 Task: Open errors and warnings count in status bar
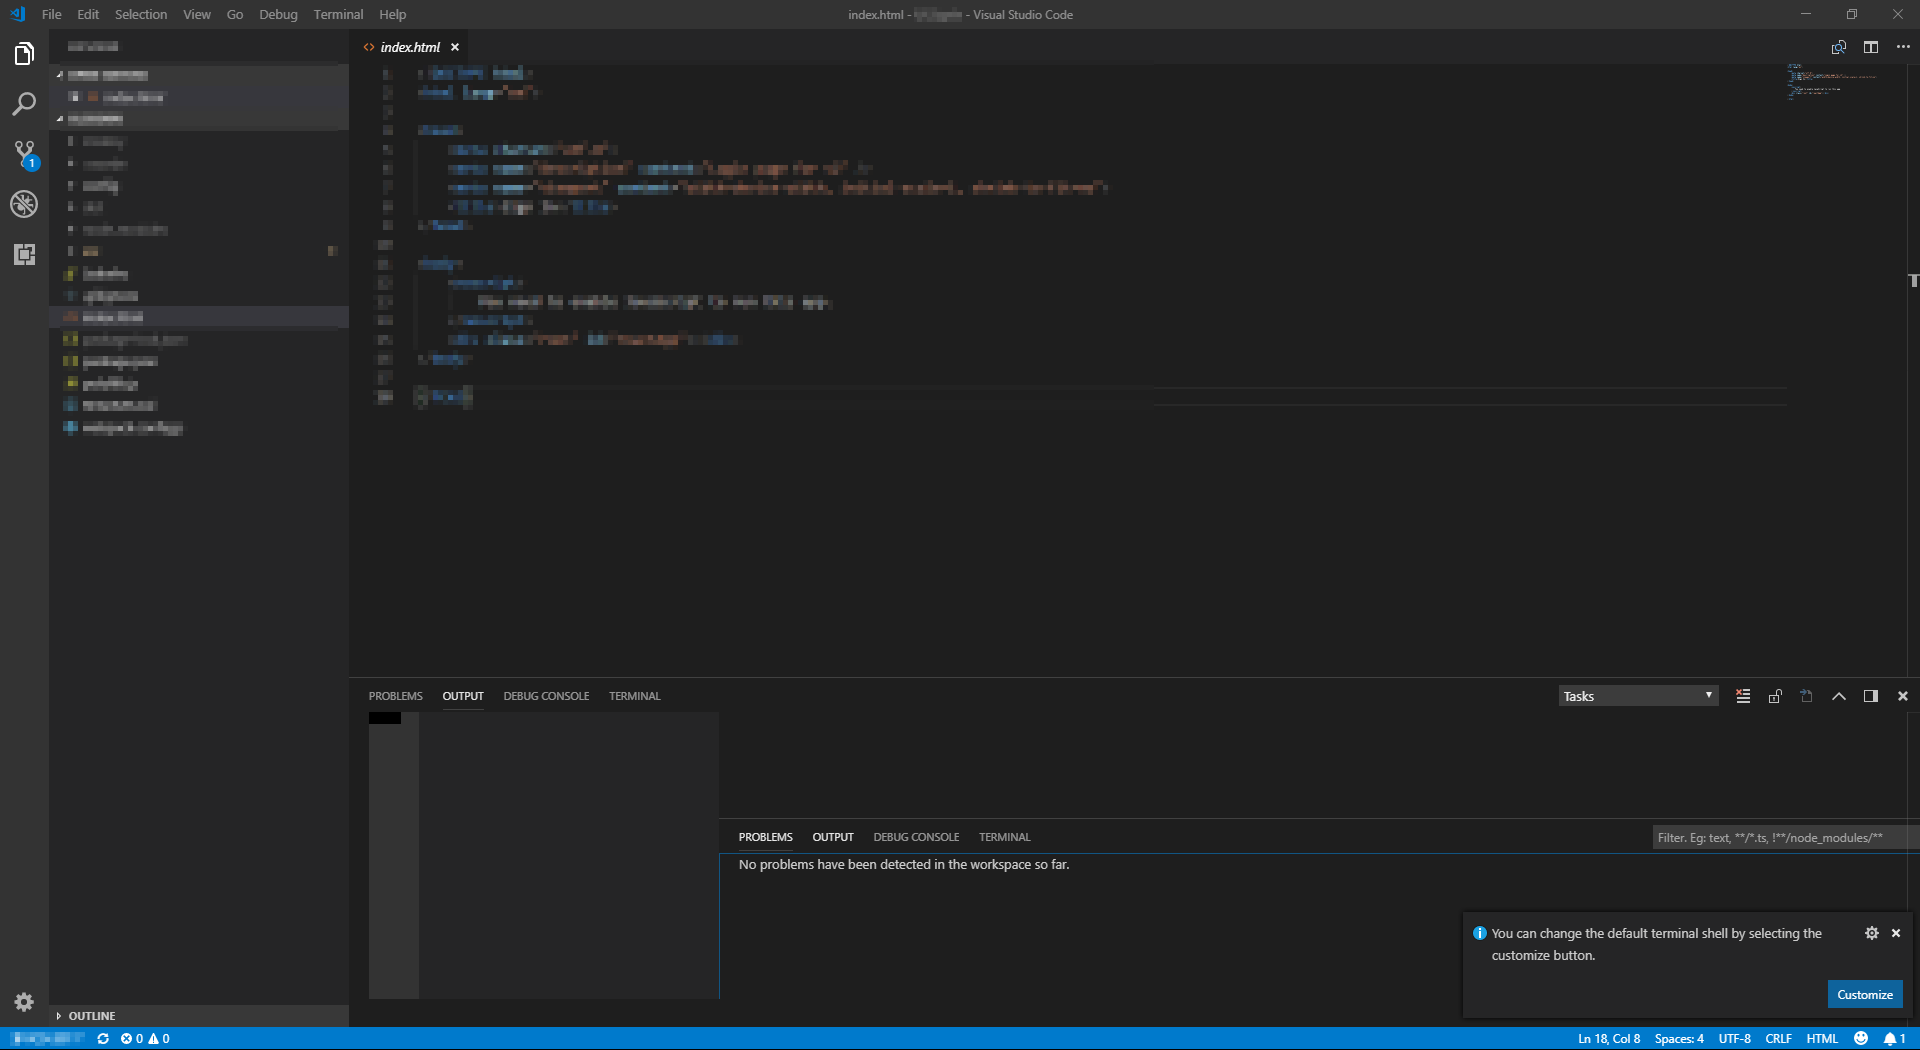point(145,1039)
